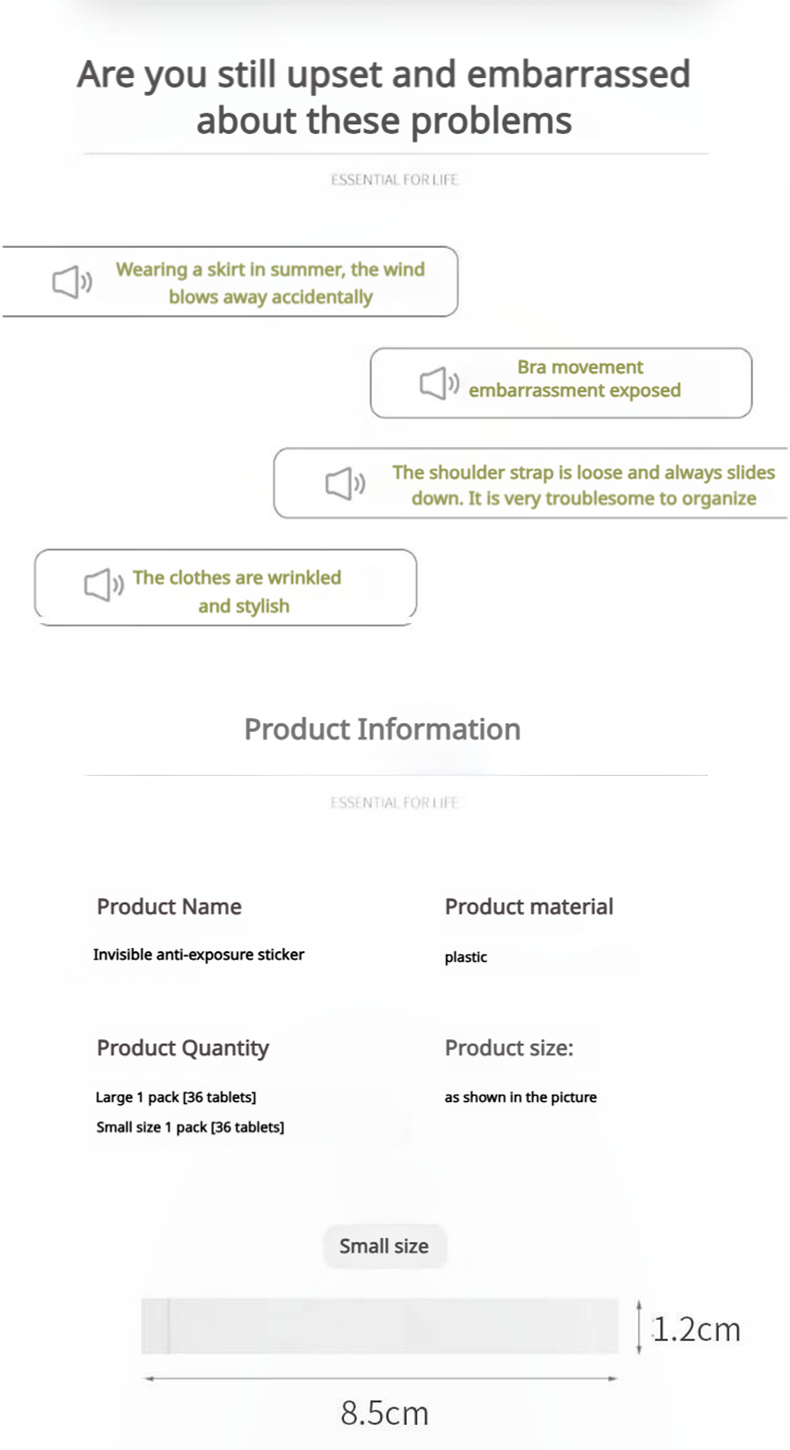Select the Small size label
Viewport: 790px width, 1450px height.
(384, 1246)
